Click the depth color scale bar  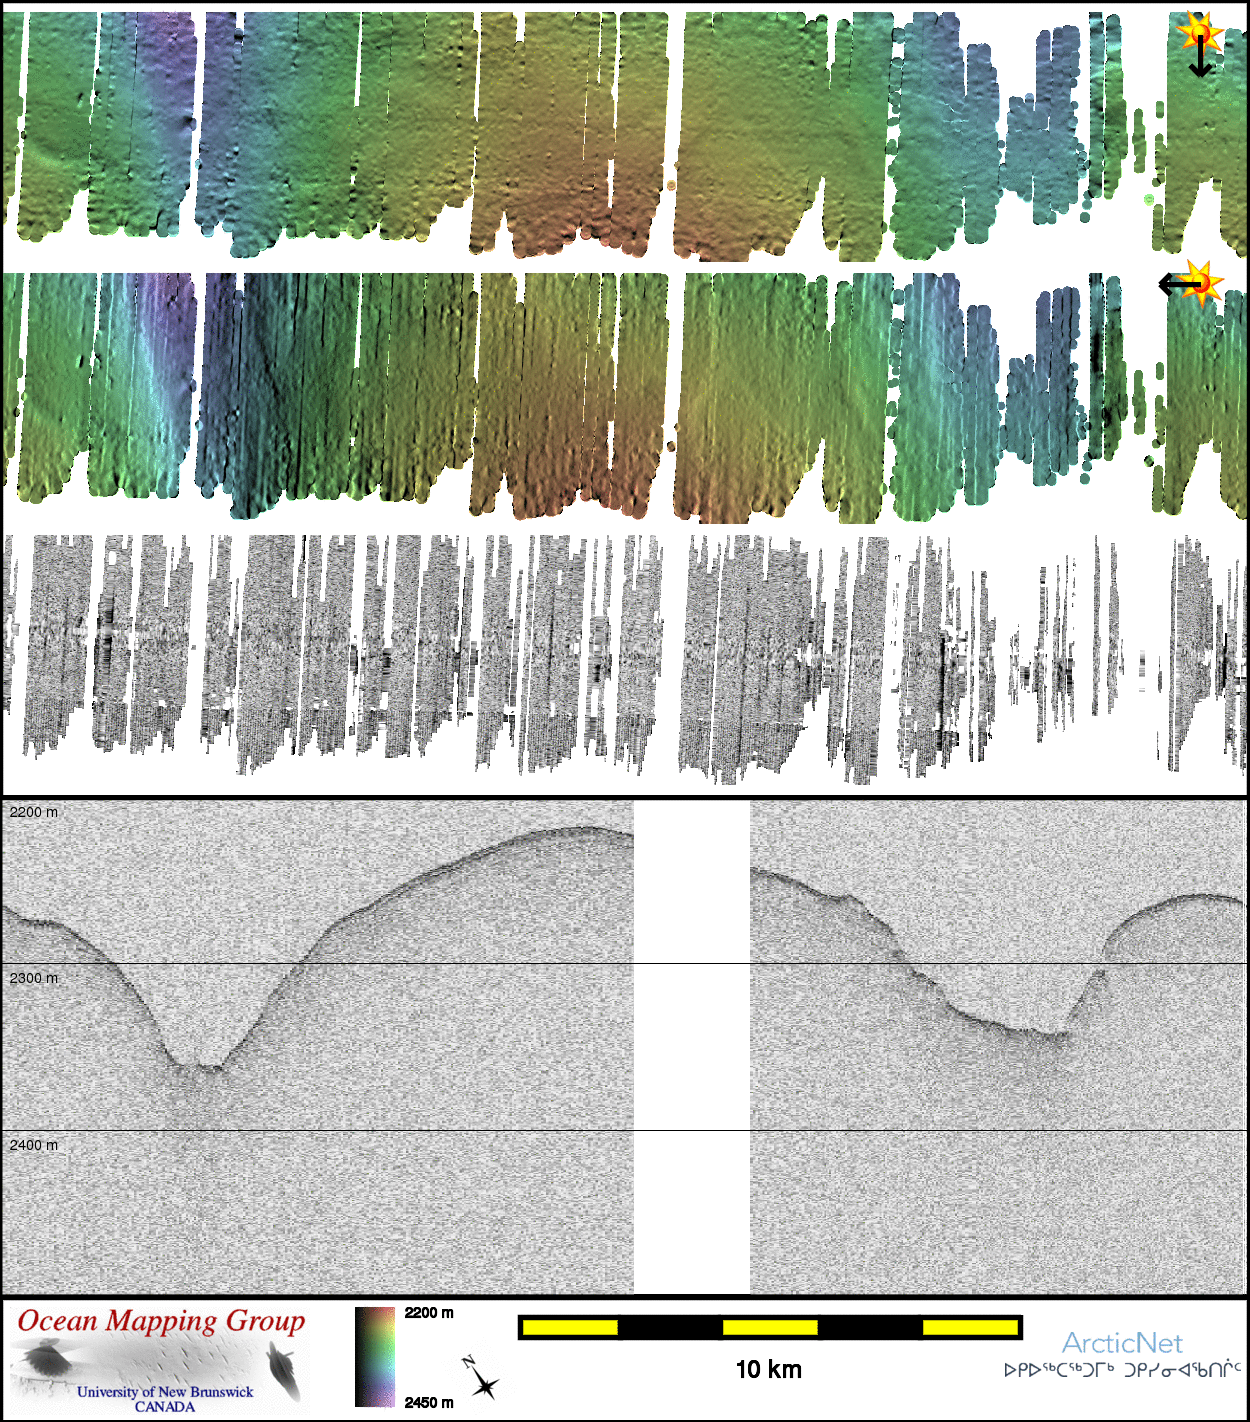[374, 1356]
